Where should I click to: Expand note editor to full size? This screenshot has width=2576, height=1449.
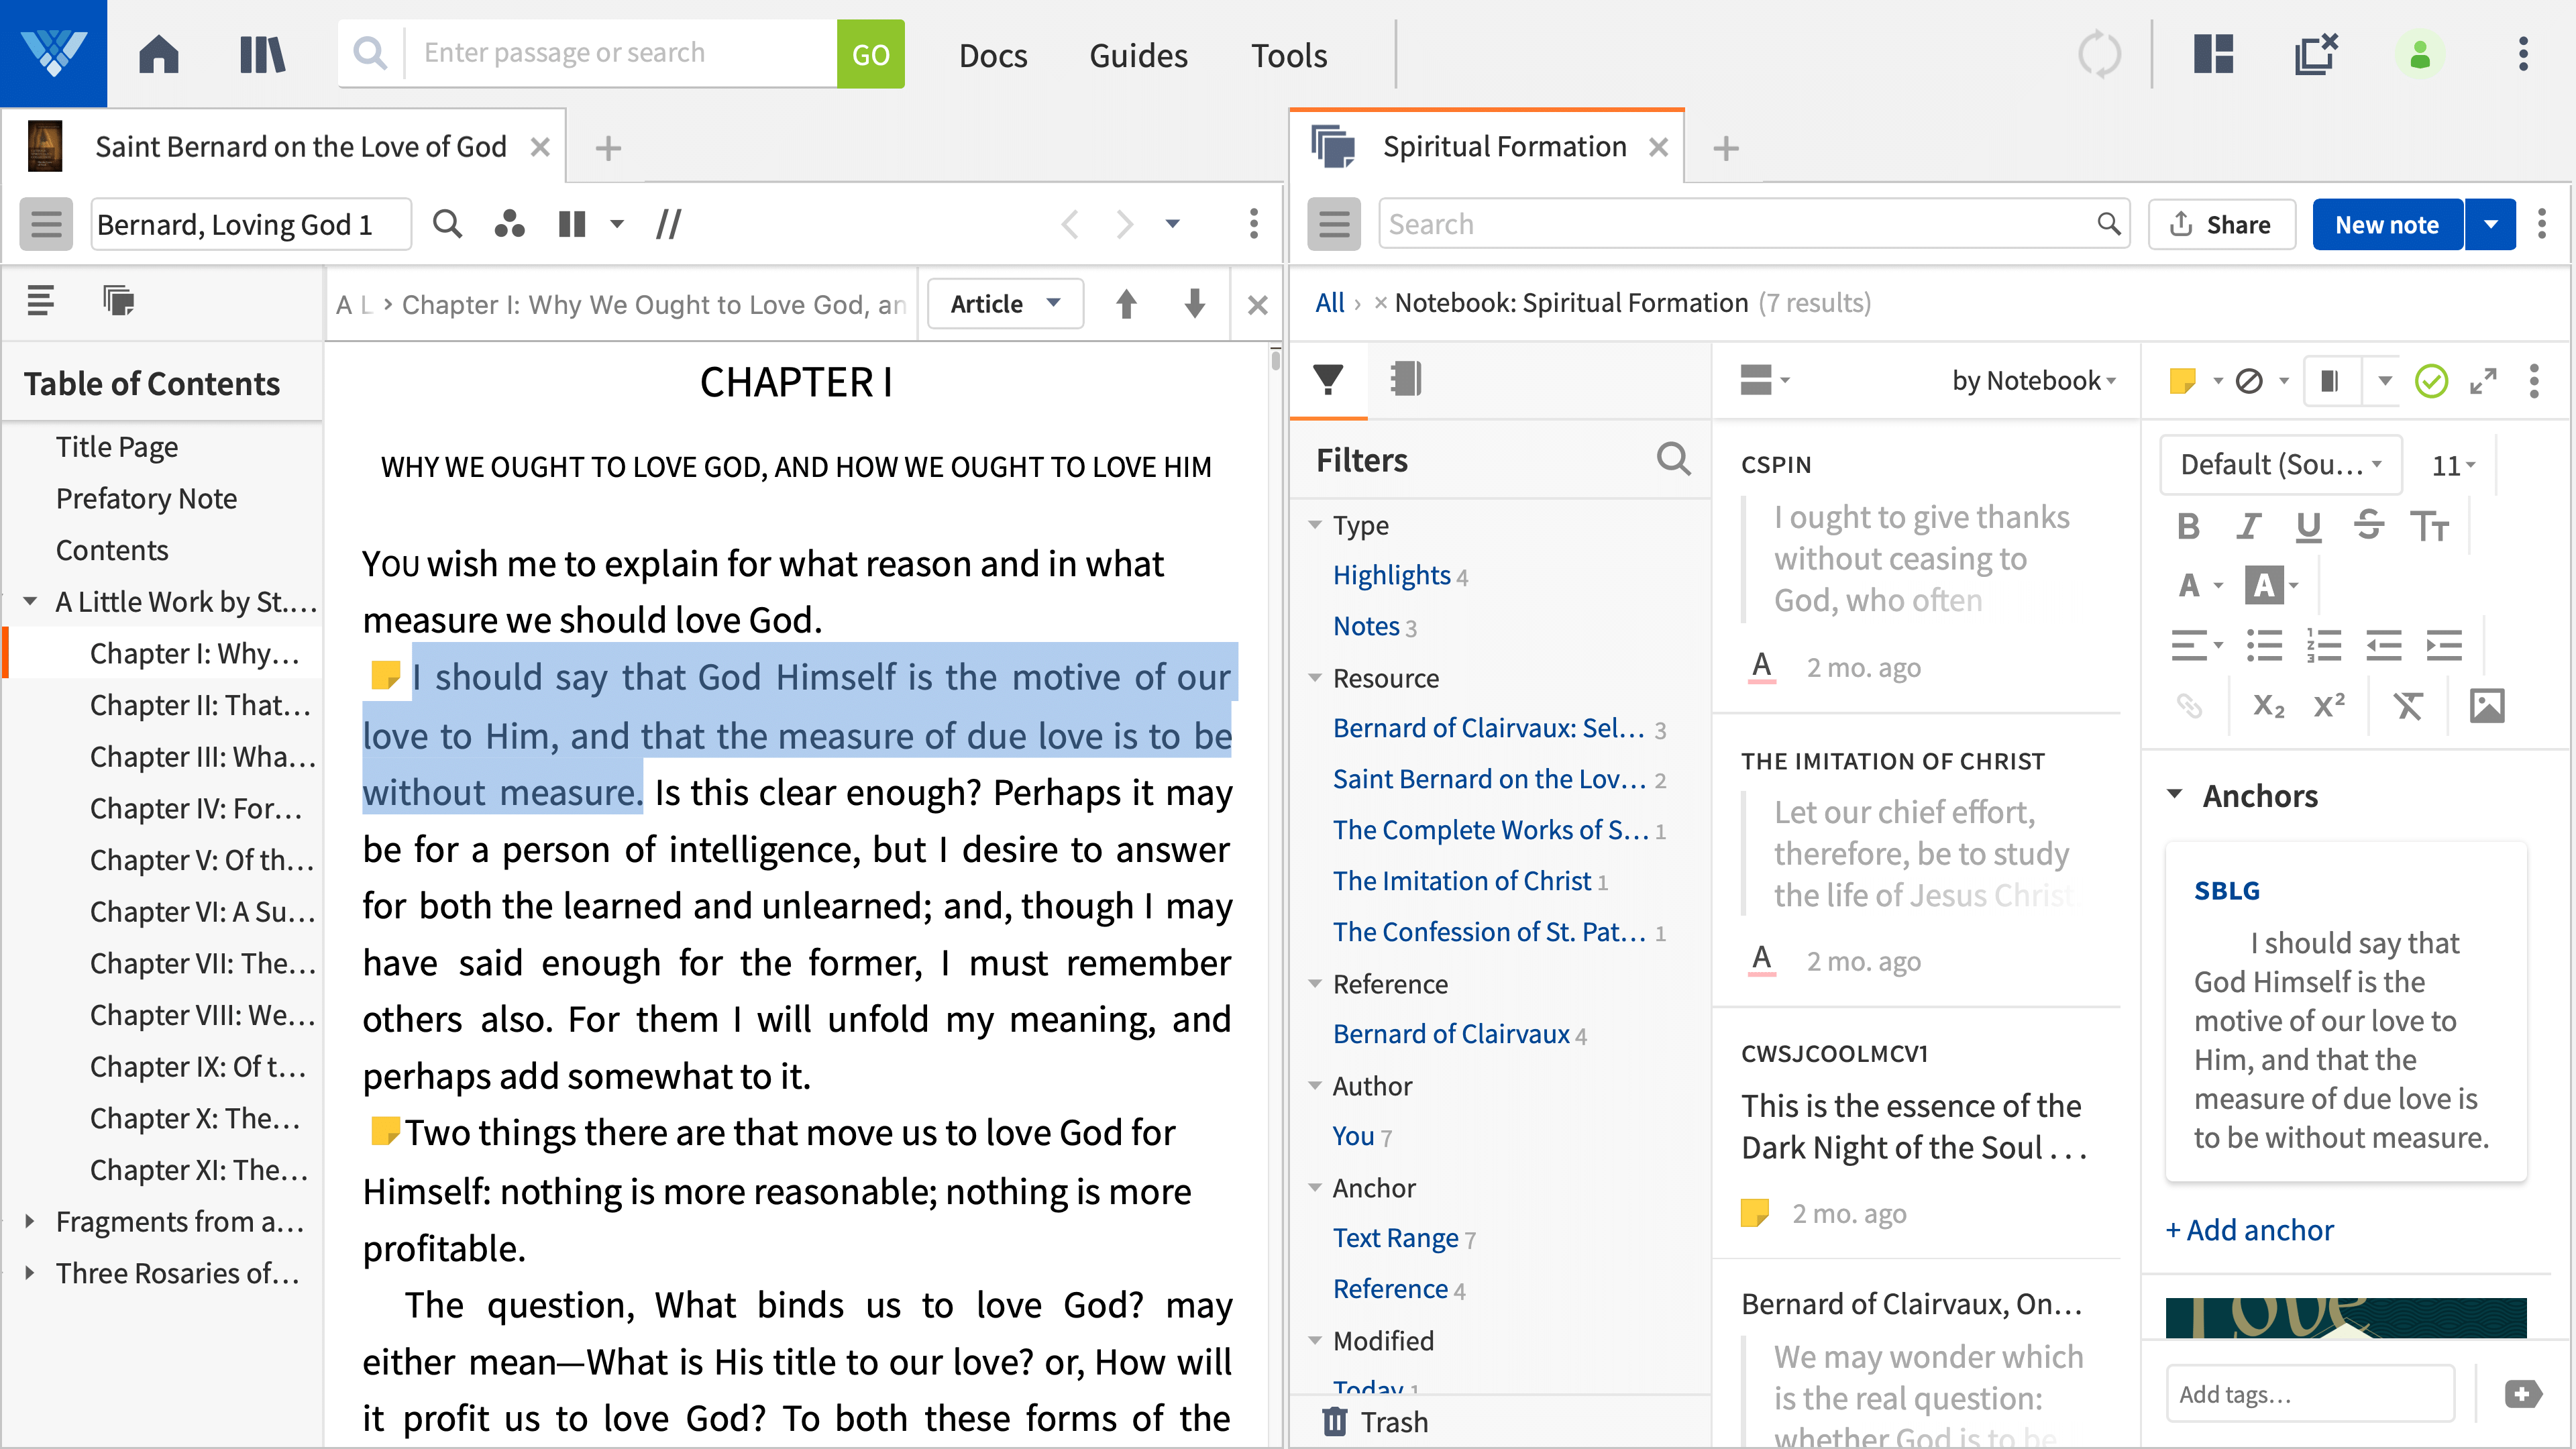[2483, 381]
